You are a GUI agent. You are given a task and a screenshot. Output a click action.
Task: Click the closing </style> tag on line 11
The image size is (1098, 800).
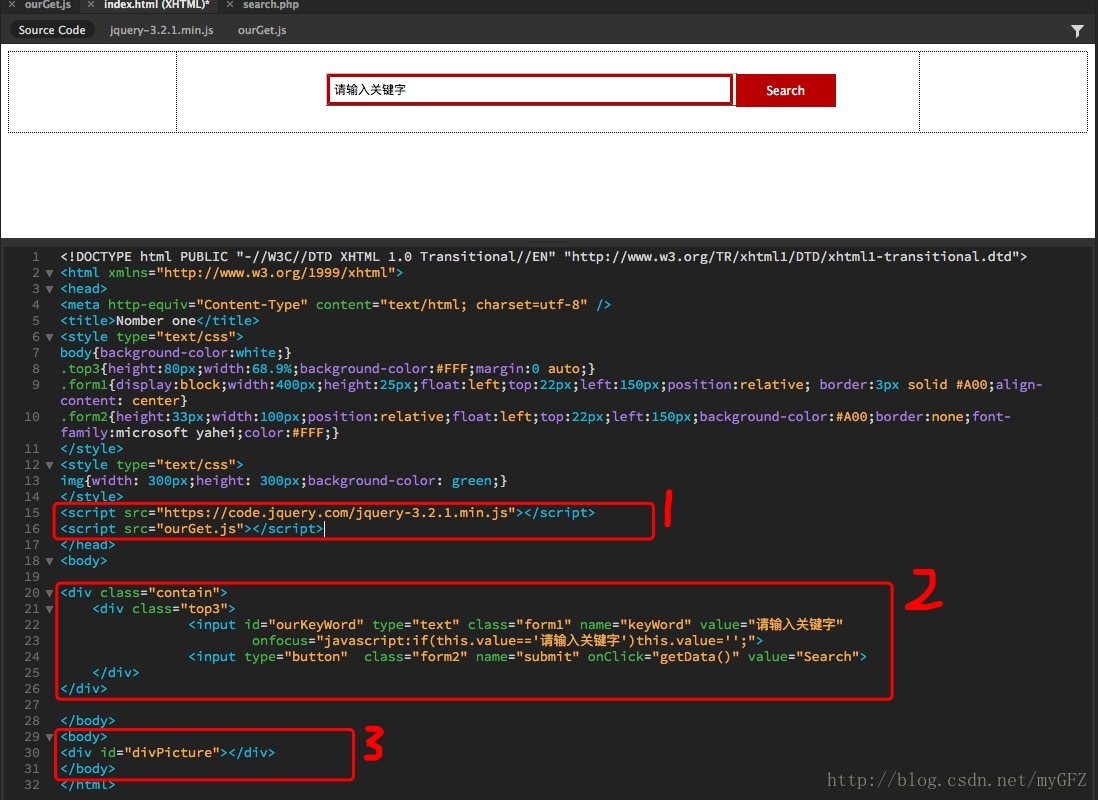(x=92, y=449)
